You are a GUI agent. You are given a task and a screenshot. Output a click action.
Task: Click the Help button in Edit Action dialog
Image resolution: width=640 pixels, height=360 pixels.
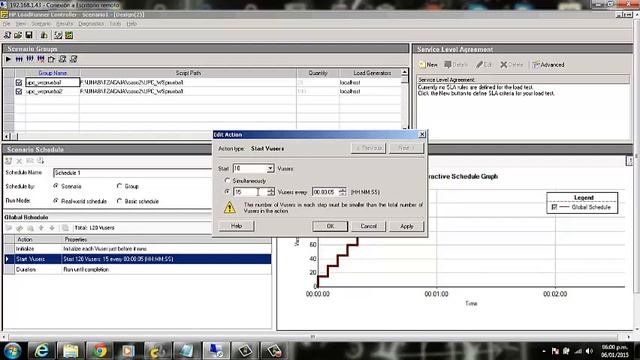point(236,226)
